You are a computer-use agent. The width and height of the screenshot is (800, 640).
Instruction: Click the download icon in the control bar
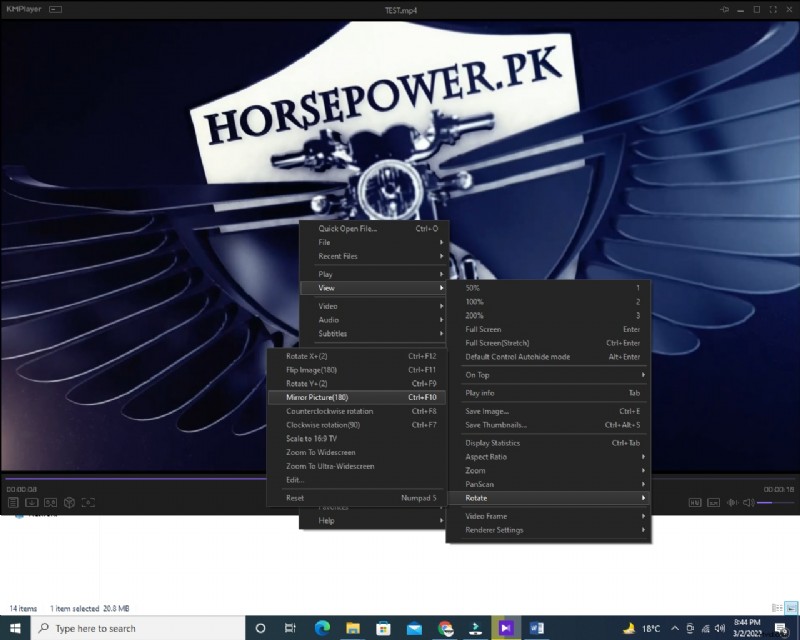point(31,503)
